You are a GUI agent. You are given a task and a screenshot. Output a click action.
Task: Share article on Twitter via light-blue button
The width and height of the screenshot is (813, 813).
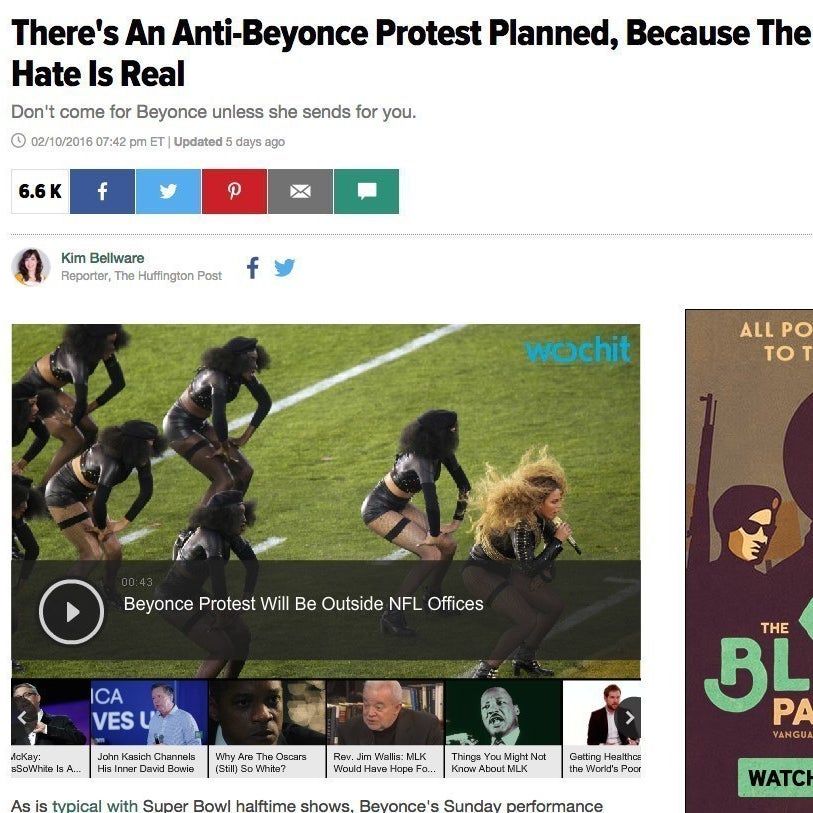(168, 191)
